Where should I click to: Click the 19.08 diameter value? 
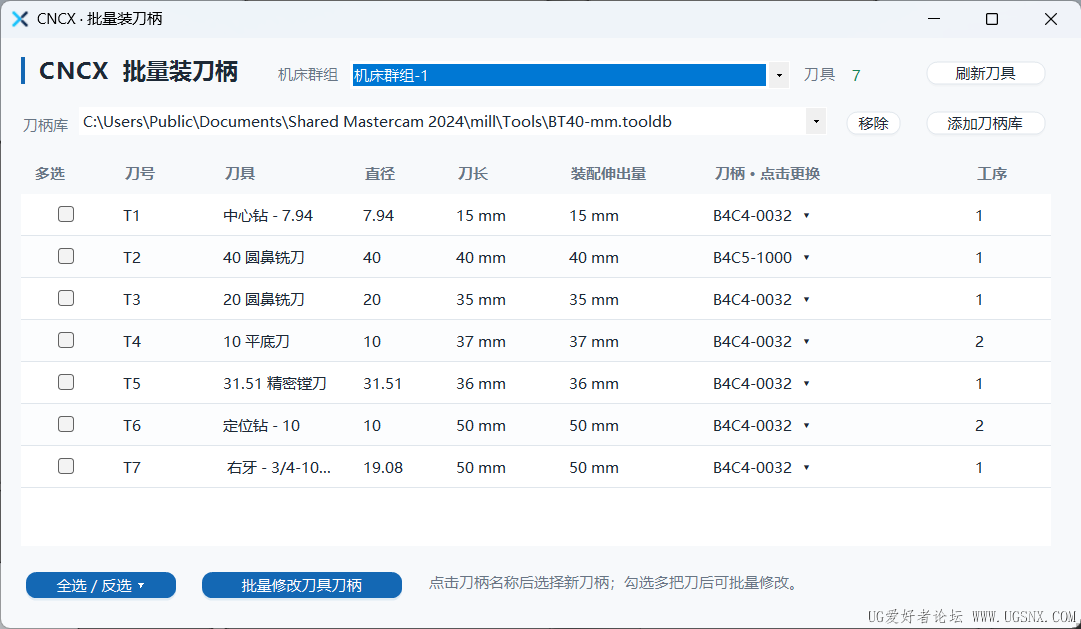point(383,468)
